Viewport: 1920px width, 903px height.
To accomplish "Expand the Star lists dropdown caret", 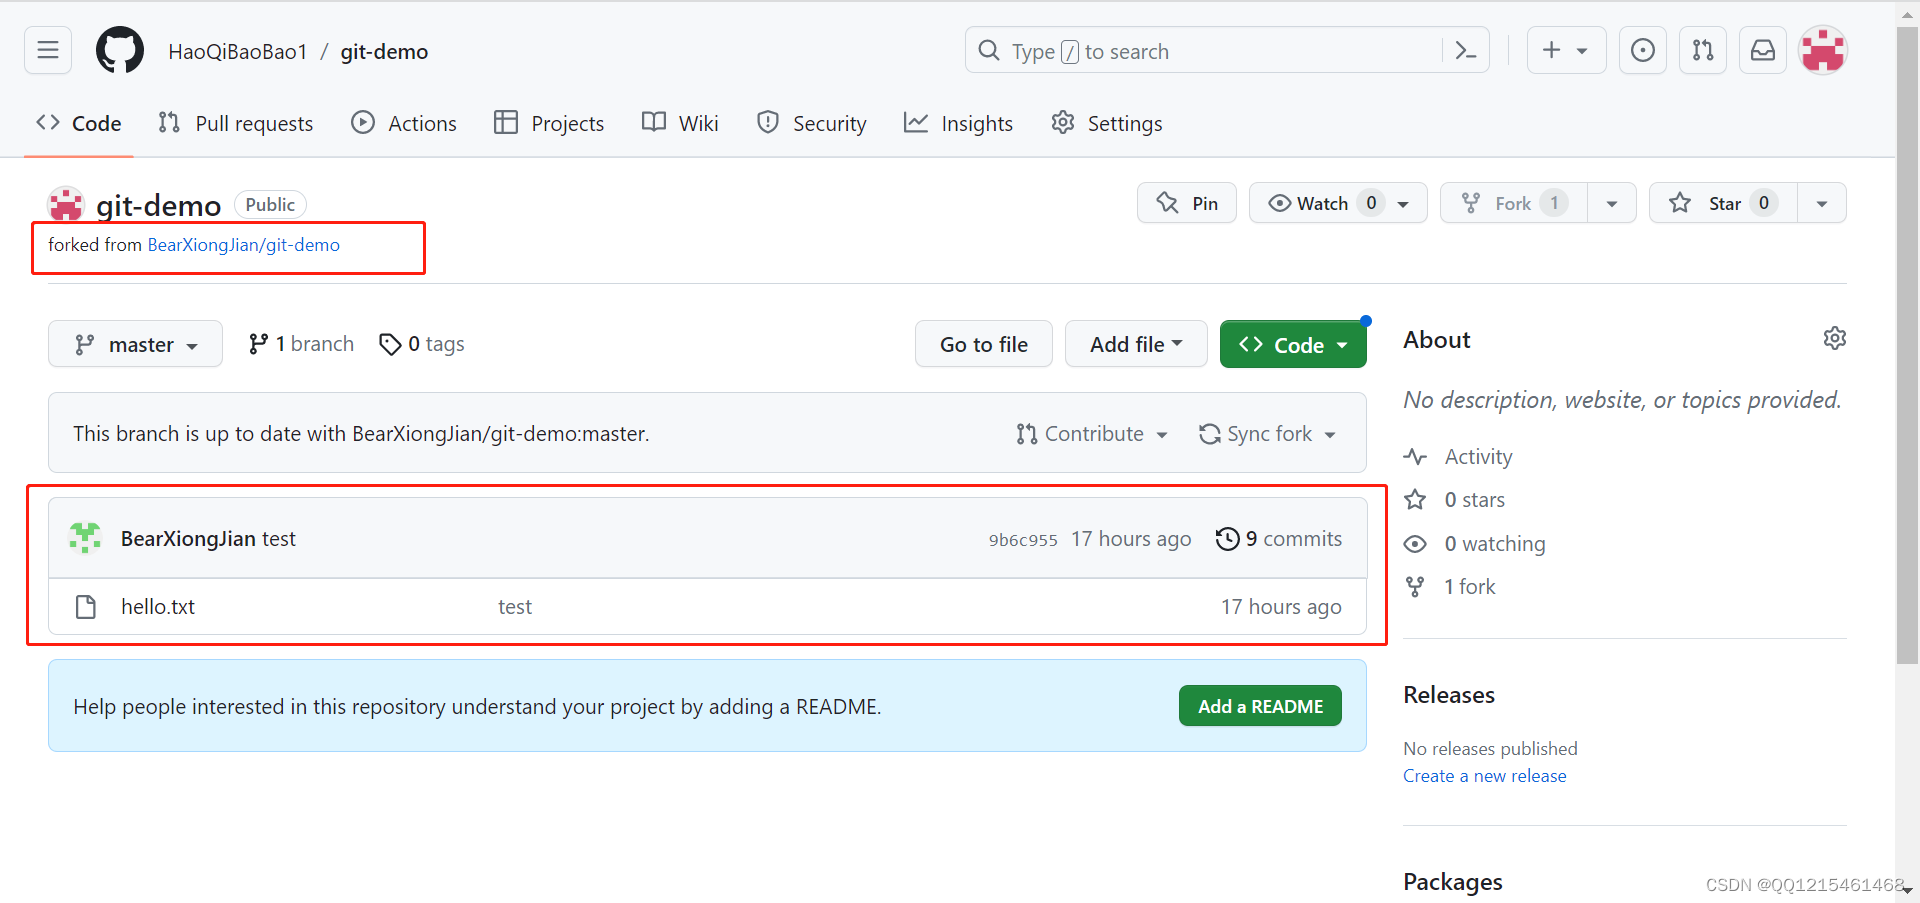I will [x=1822, y=203].
